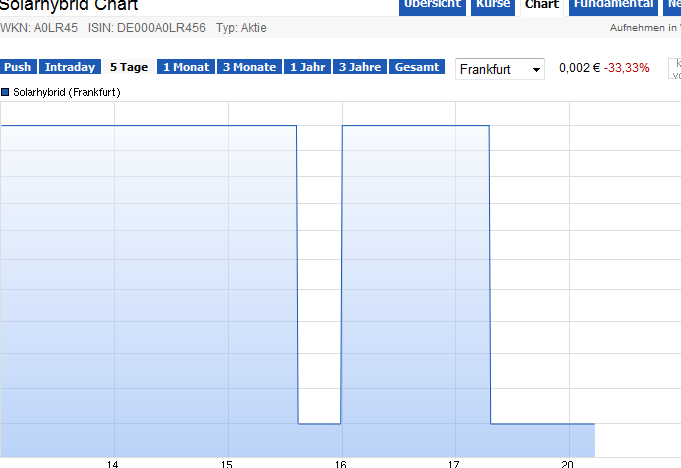Viewport: 681px width, 468px height.
Task: Select the 5 Tage range
Action: [x=128, y=67]
